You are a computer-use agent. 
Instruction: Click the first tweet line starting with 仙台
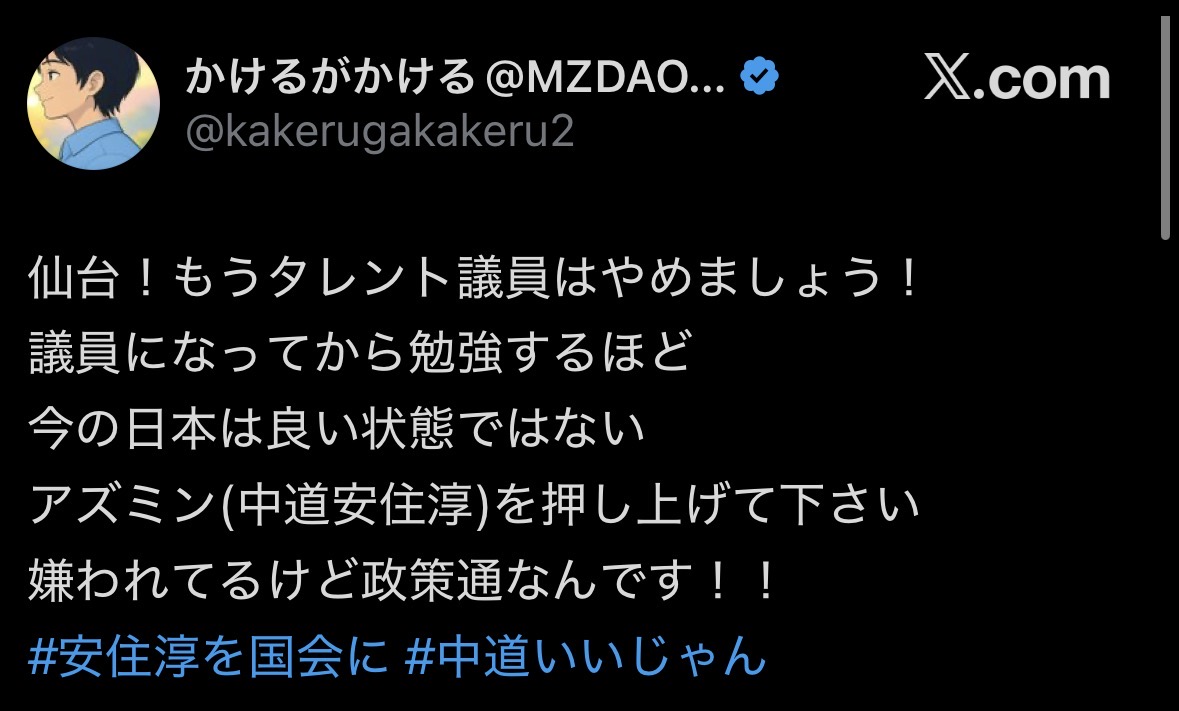point(472,278)
